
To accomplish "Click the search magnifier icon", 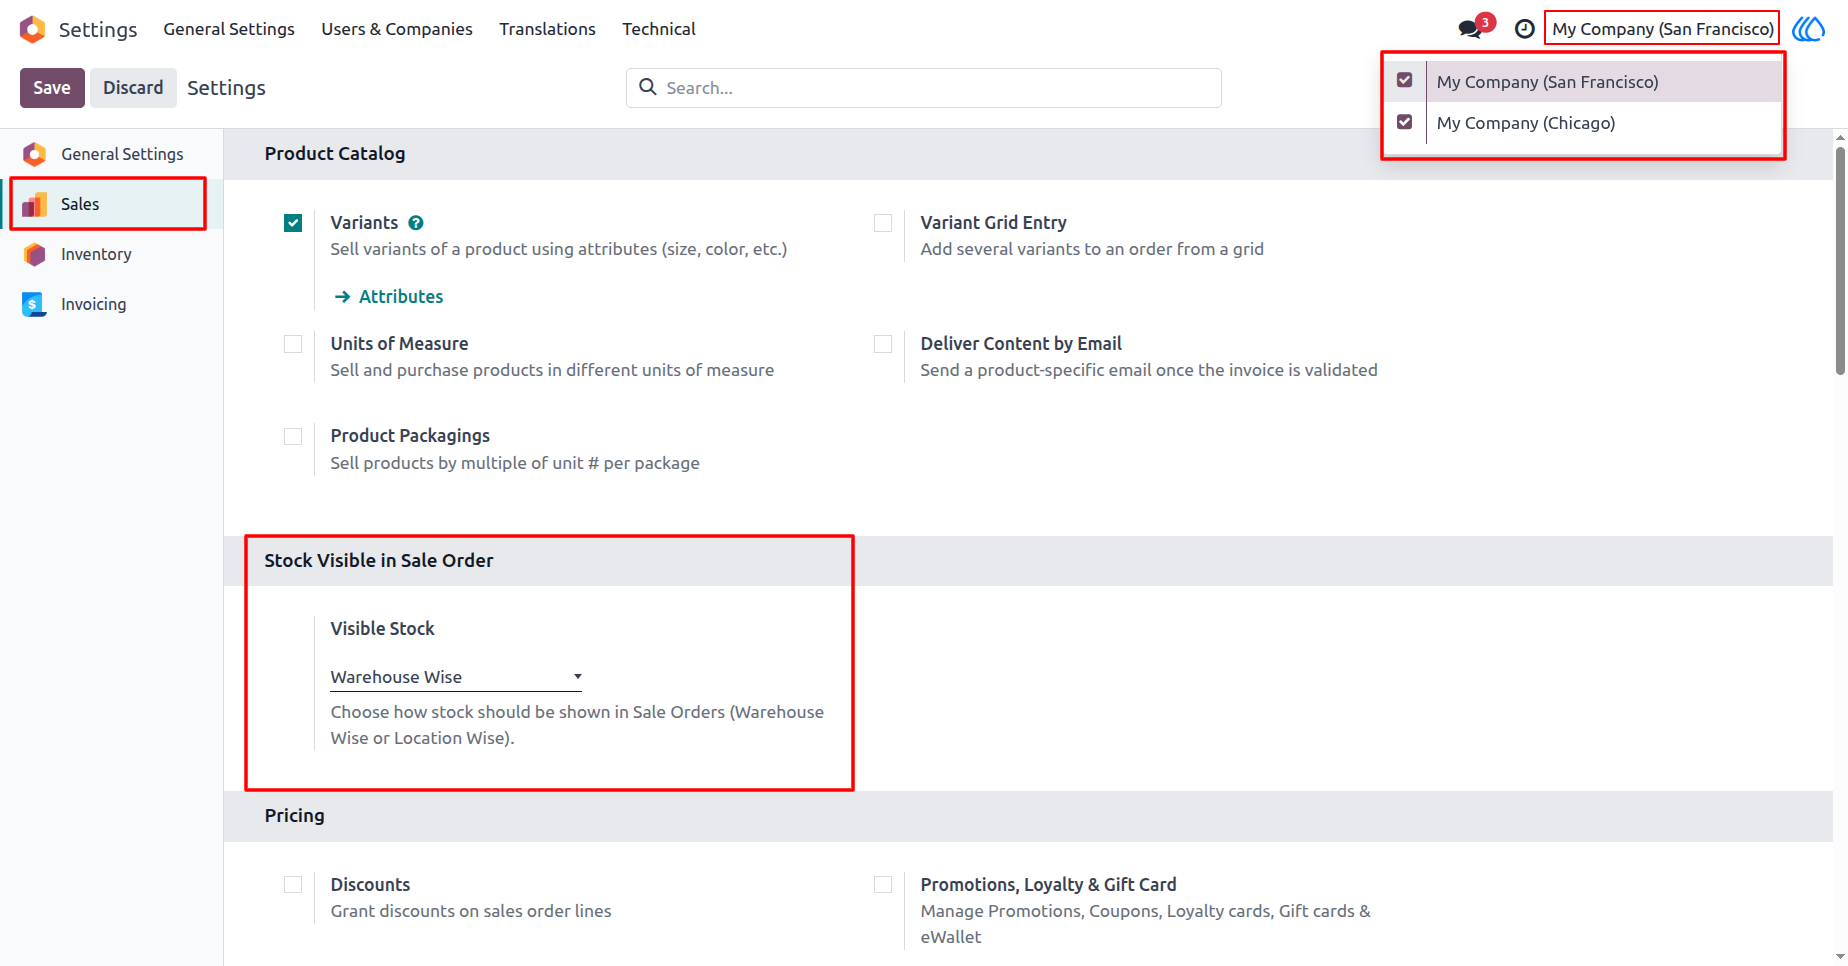I will point(648,87).
